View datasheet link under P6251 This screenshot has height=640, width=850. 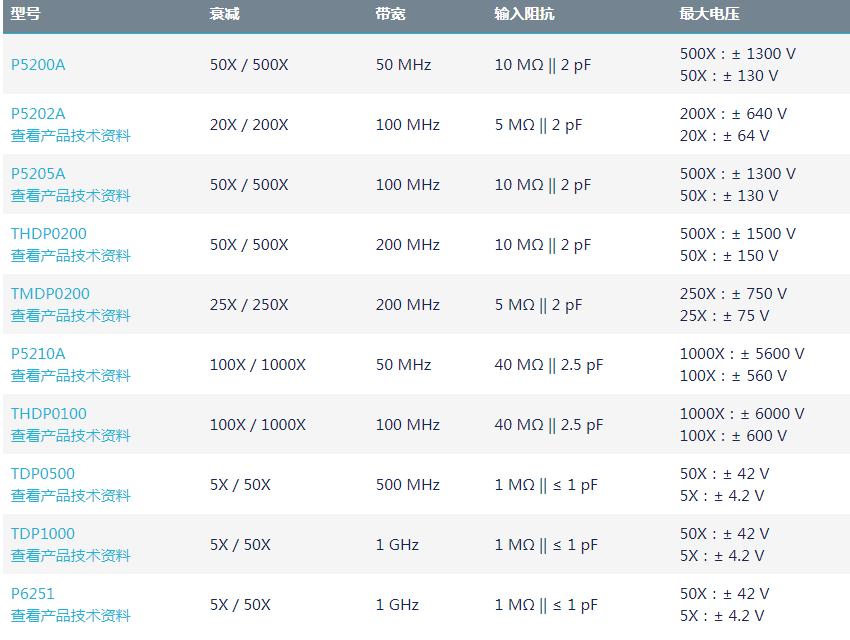pos(70,616)
